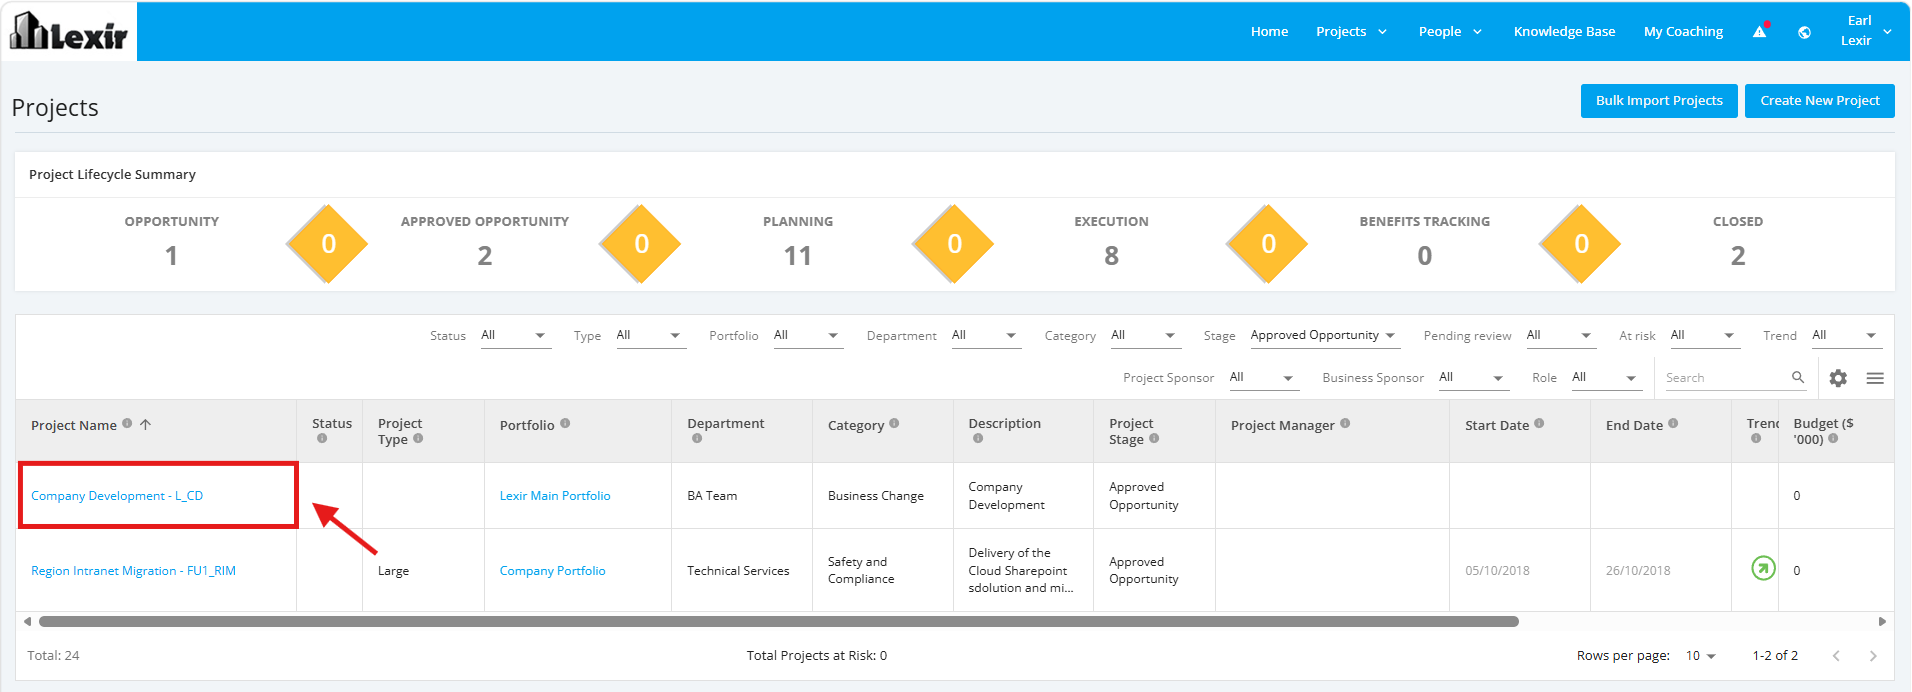Screen dimensions: 1912x692
Task: Click Bulk Import Projects button
Action: point(1659,101)
